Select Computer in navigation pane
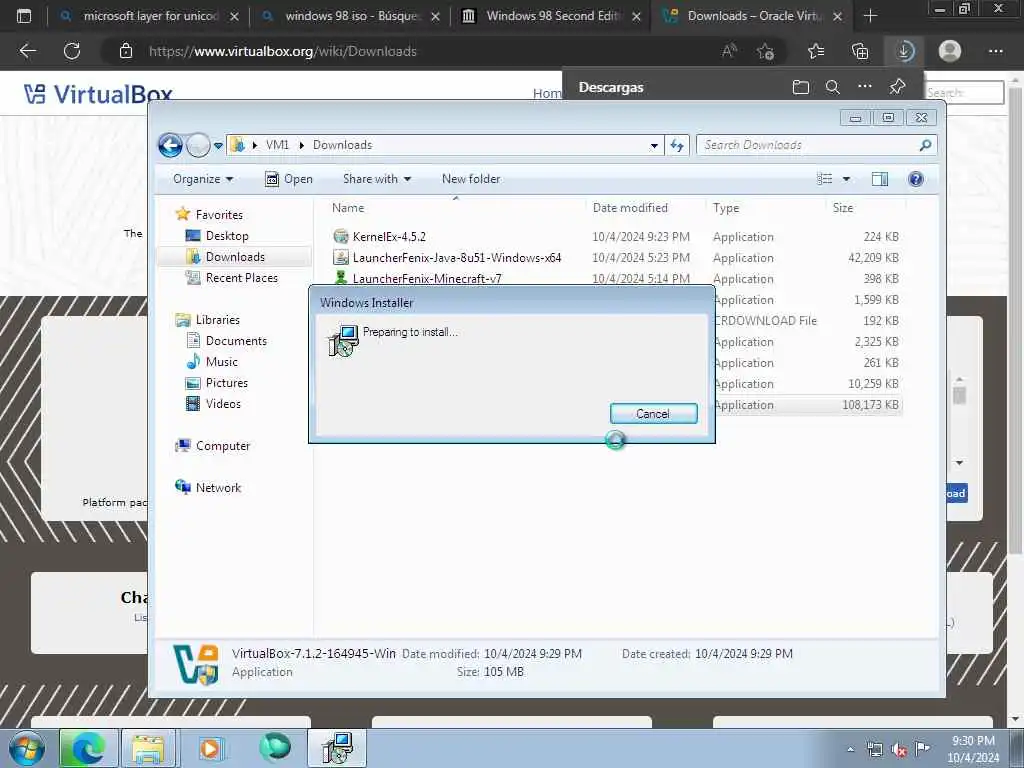Image resolution: width=1024 pixels, height=768 pixels. tap(223, 445)
